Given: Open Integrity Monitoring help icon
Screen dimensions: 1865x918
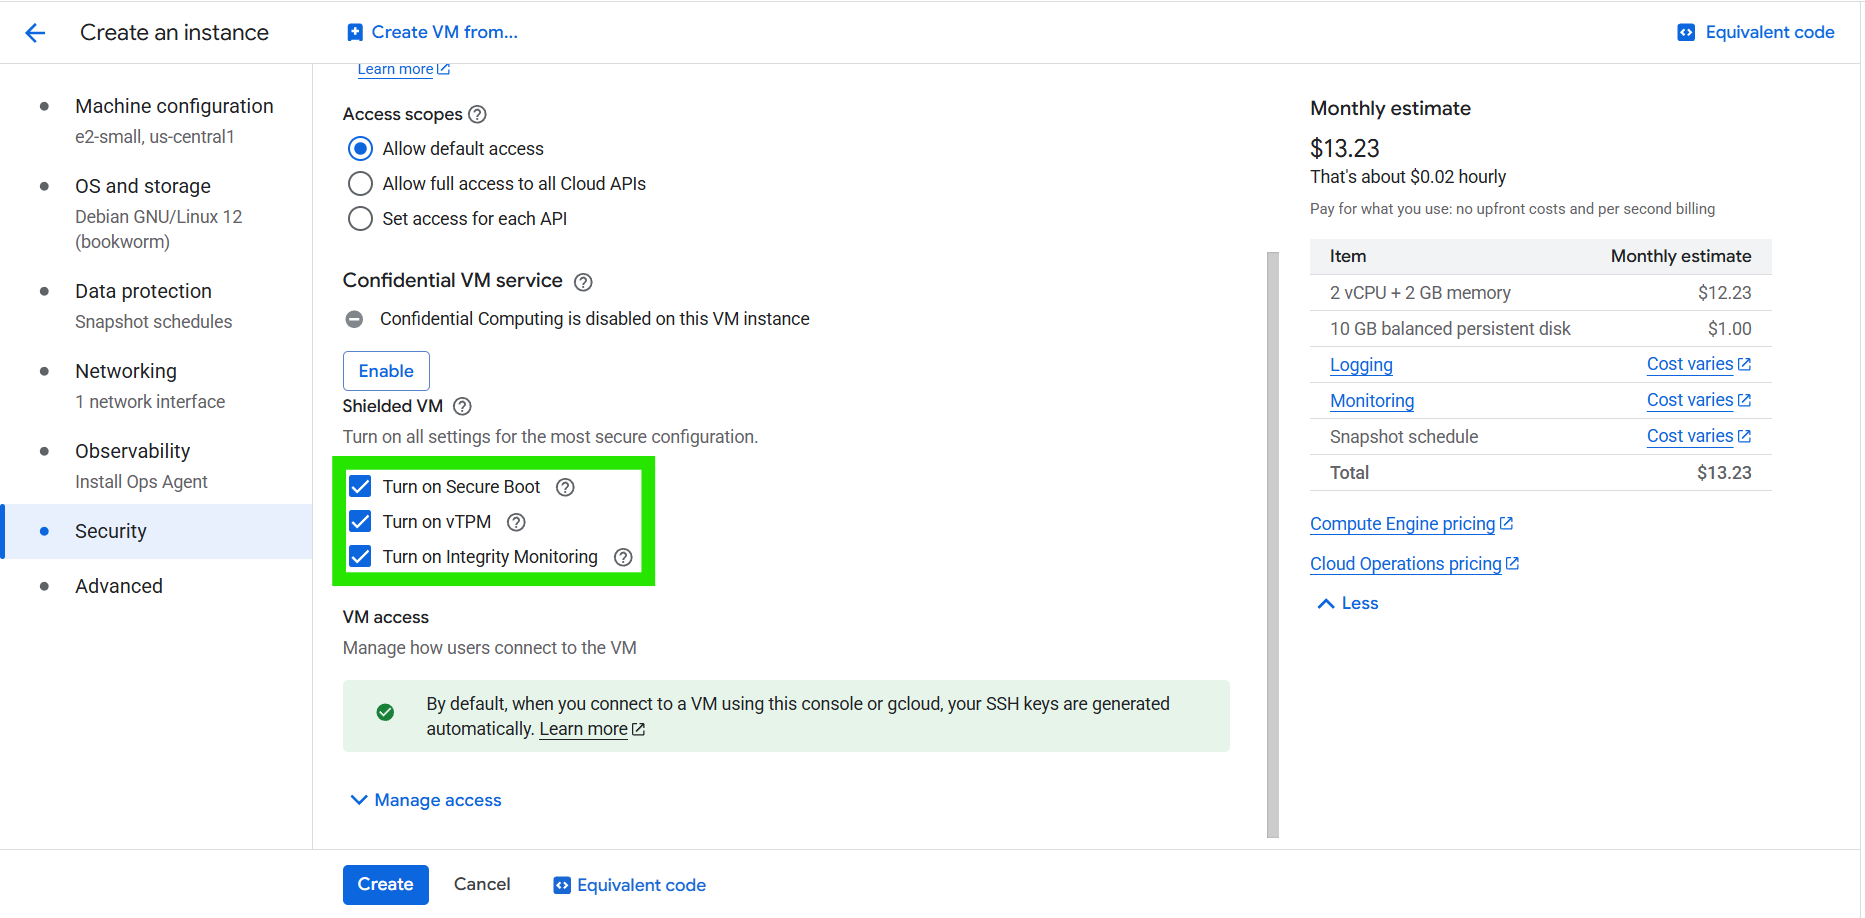Looking at the screenshot, I should 623,557.
